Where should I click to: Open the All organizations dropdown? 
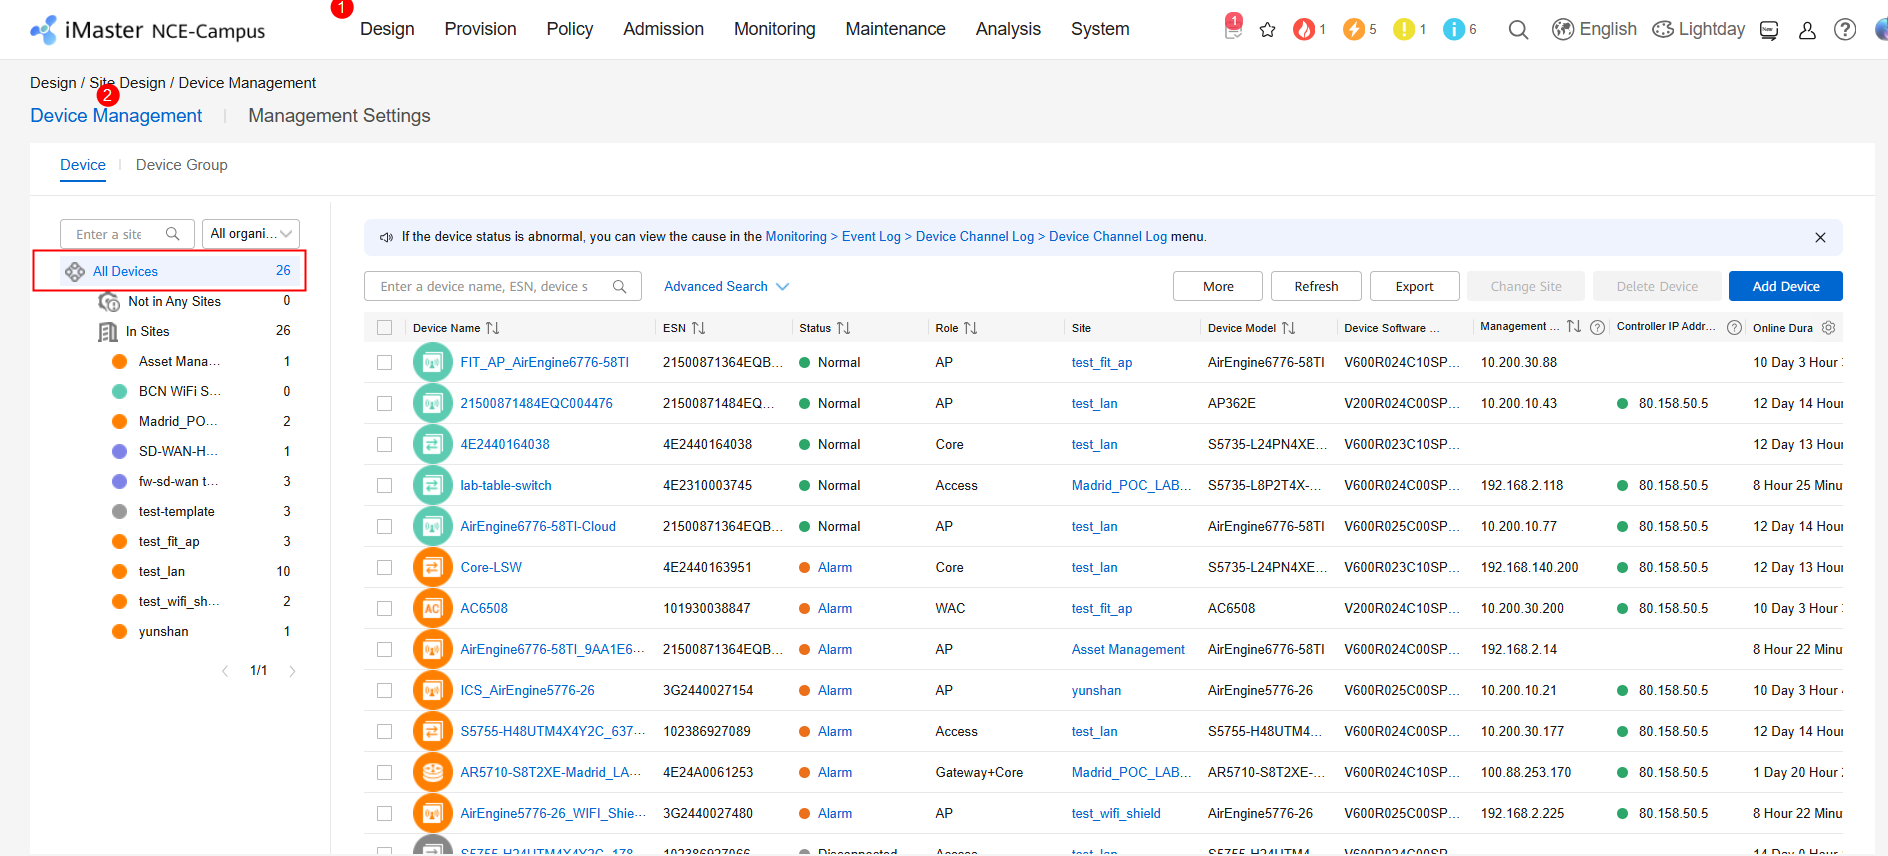click(x=251, y=234)
